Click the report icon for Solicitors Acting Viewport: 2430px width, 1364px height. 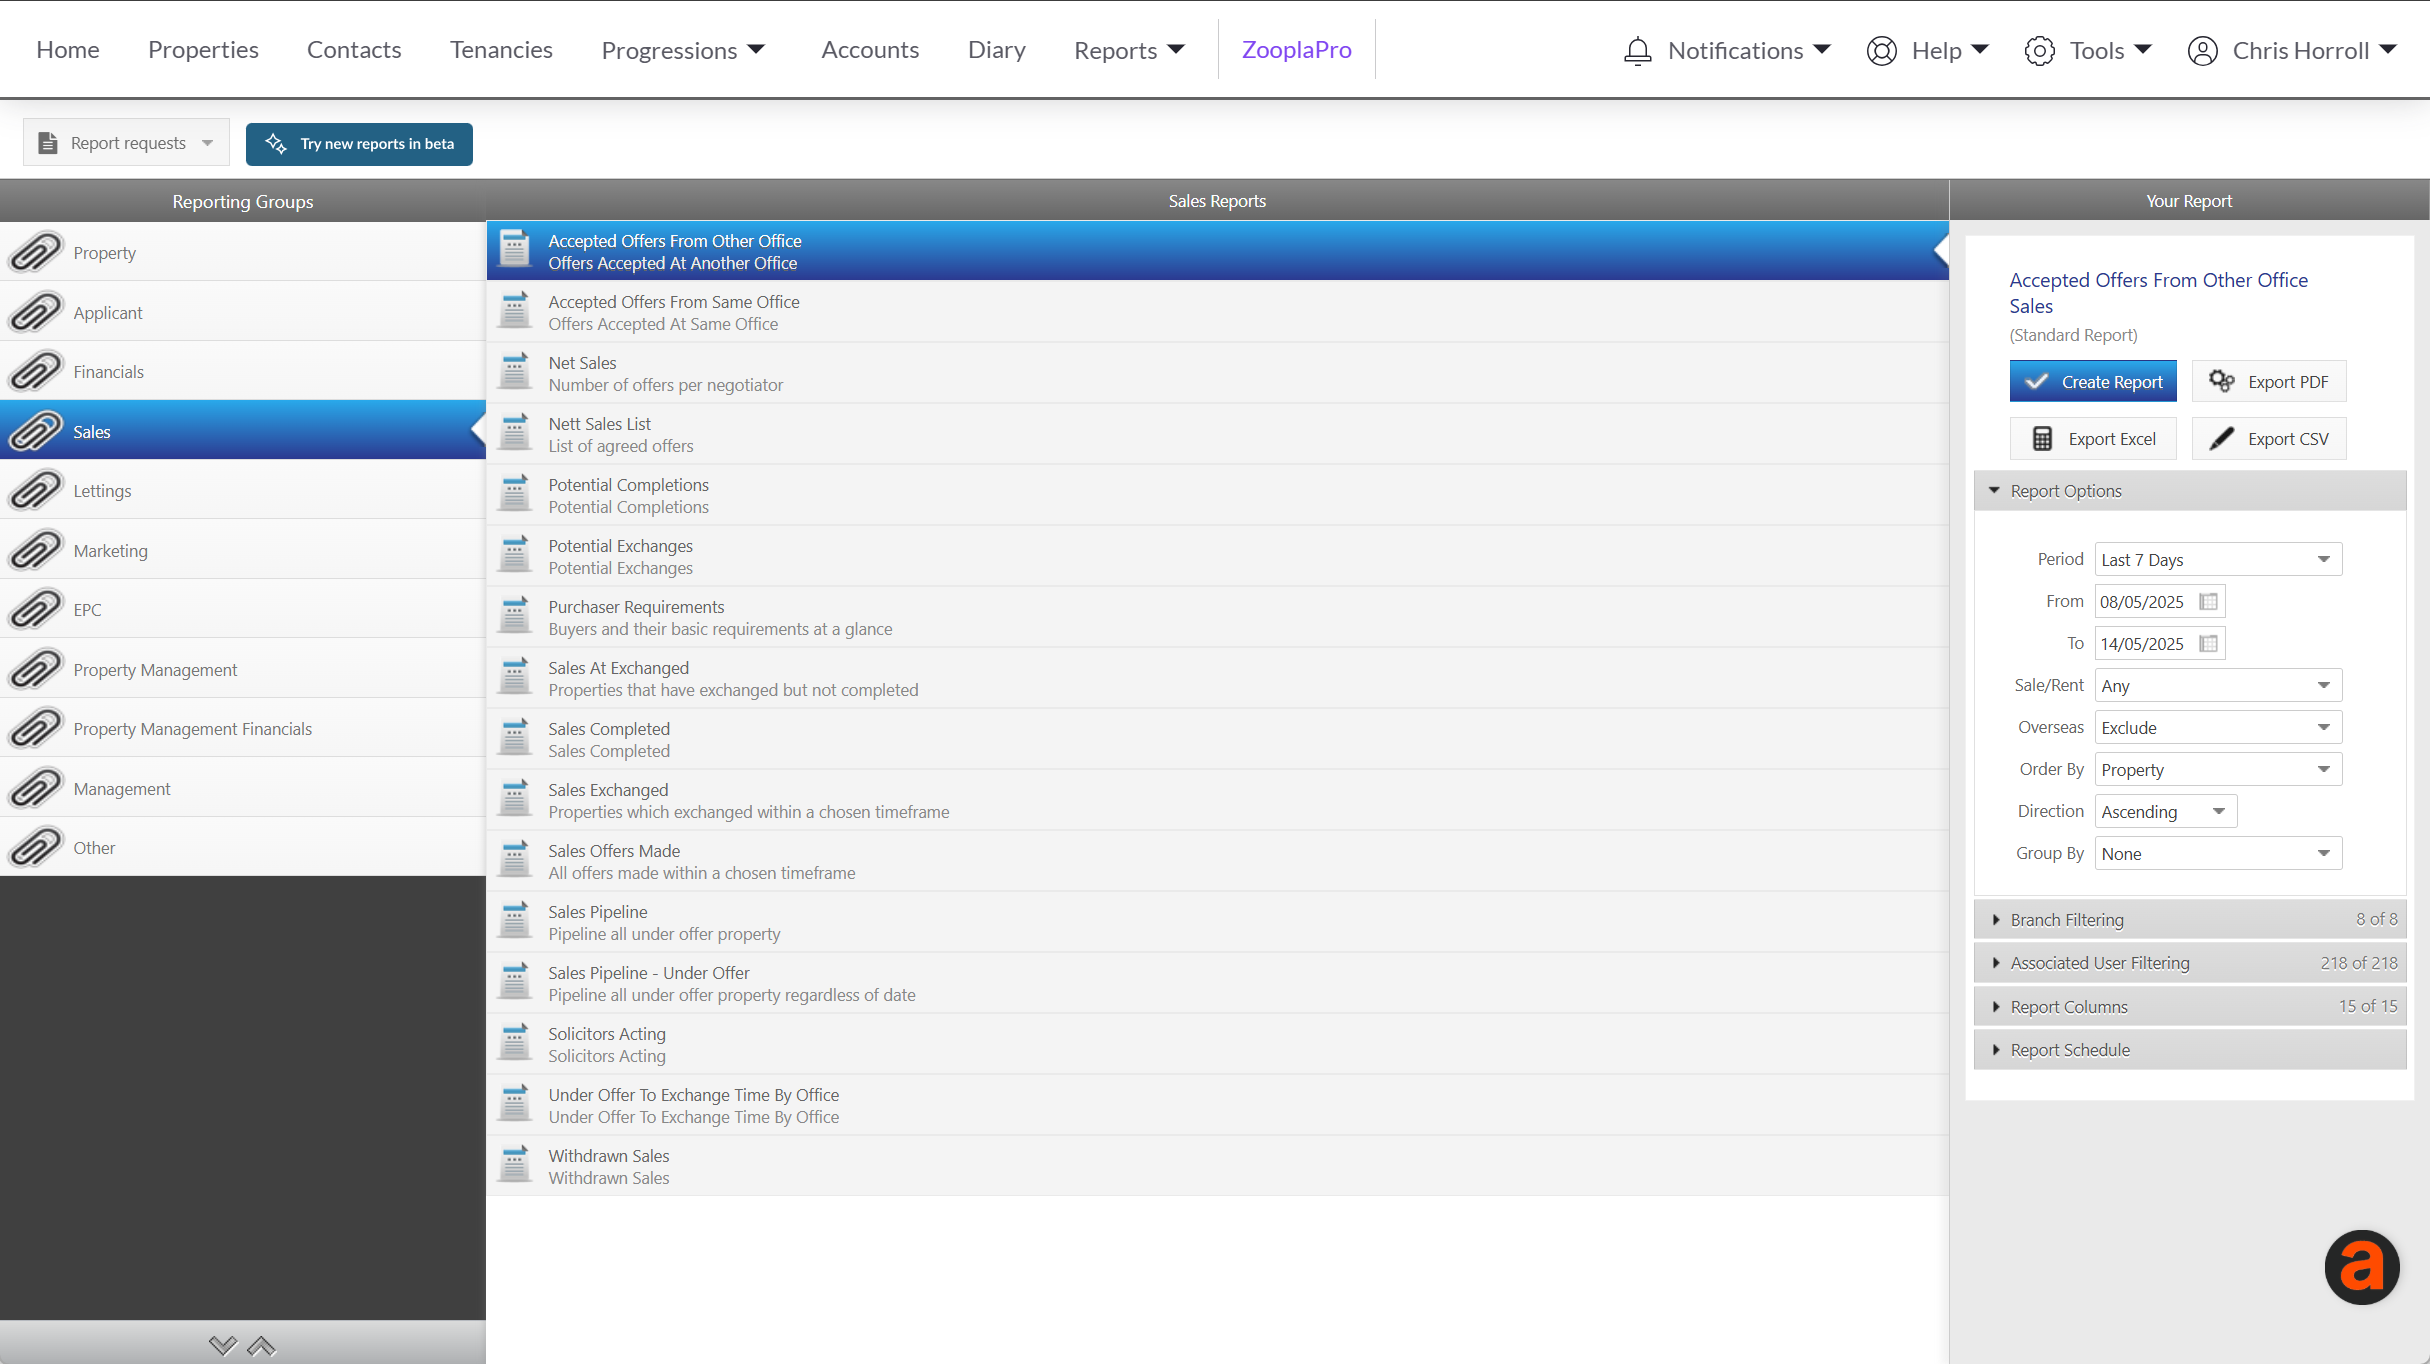pyautogui.click(x=514, y=1043)
